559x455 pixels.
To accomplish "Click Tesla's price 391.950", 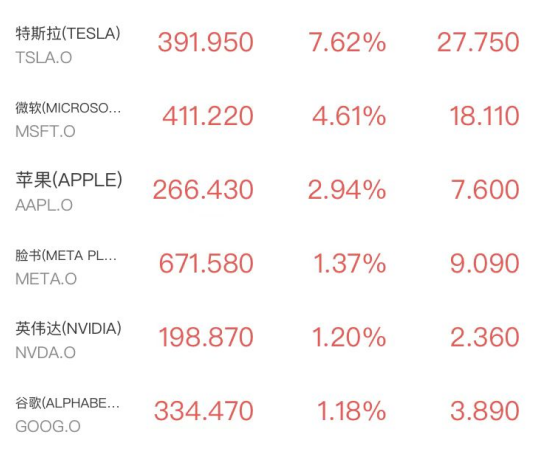I will pyautogui.click(x=206, y=42).
